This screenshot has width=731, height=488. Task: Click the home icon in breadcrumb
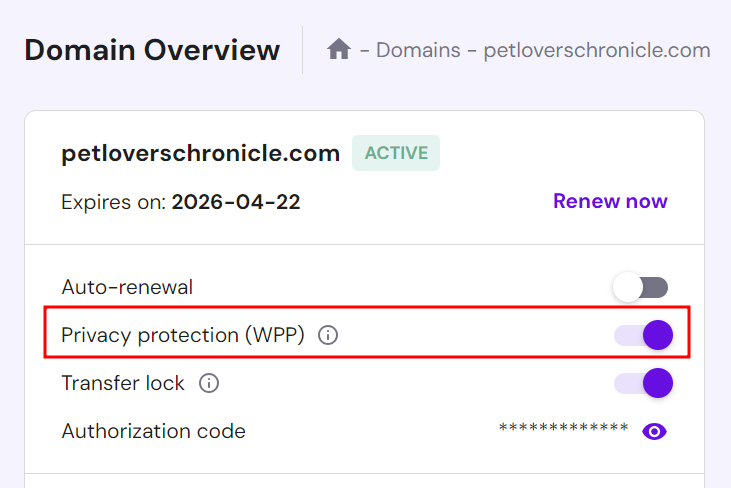click(339, 49)
